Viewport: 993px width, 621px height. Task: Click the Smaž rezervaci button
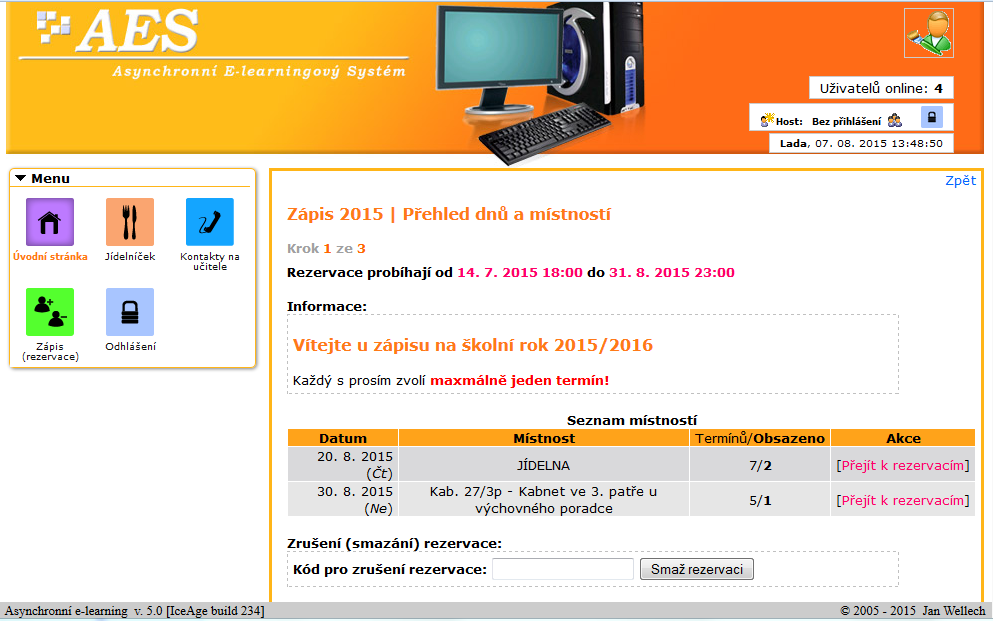pyautogui.click(x=697, y=569)
